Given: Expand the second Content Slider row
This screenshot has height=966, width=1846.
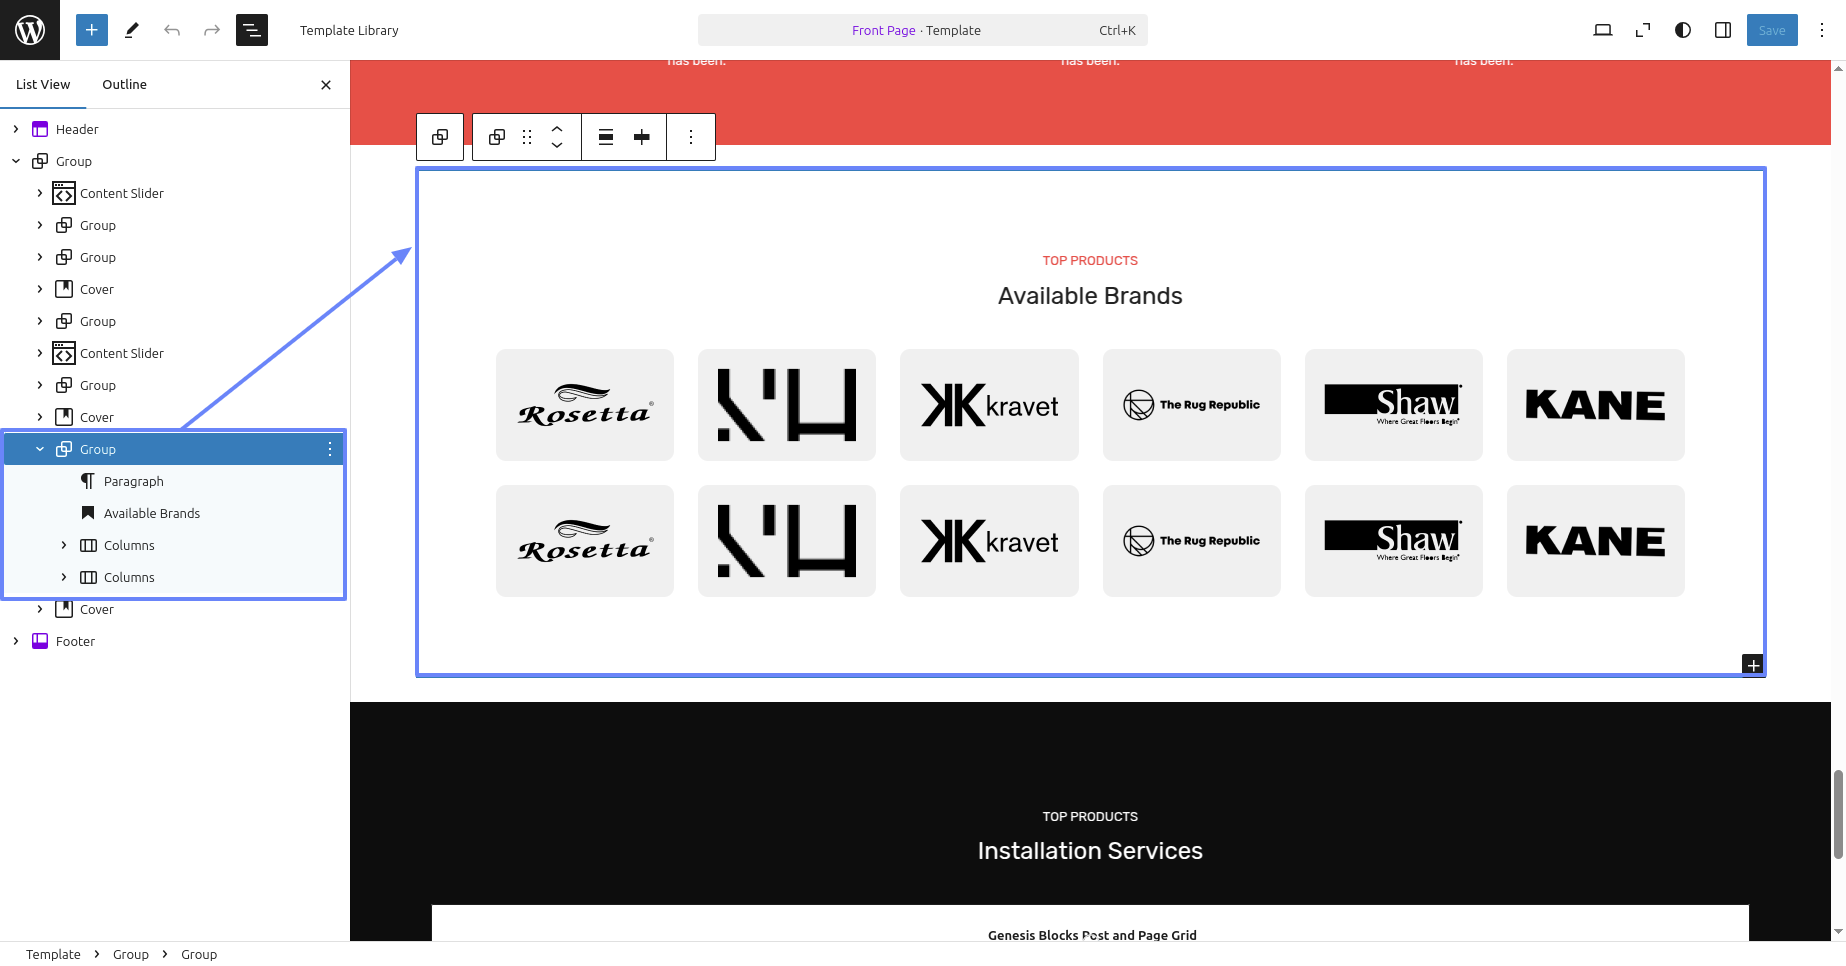Looking at the screenshot, I should click(40, 353).
